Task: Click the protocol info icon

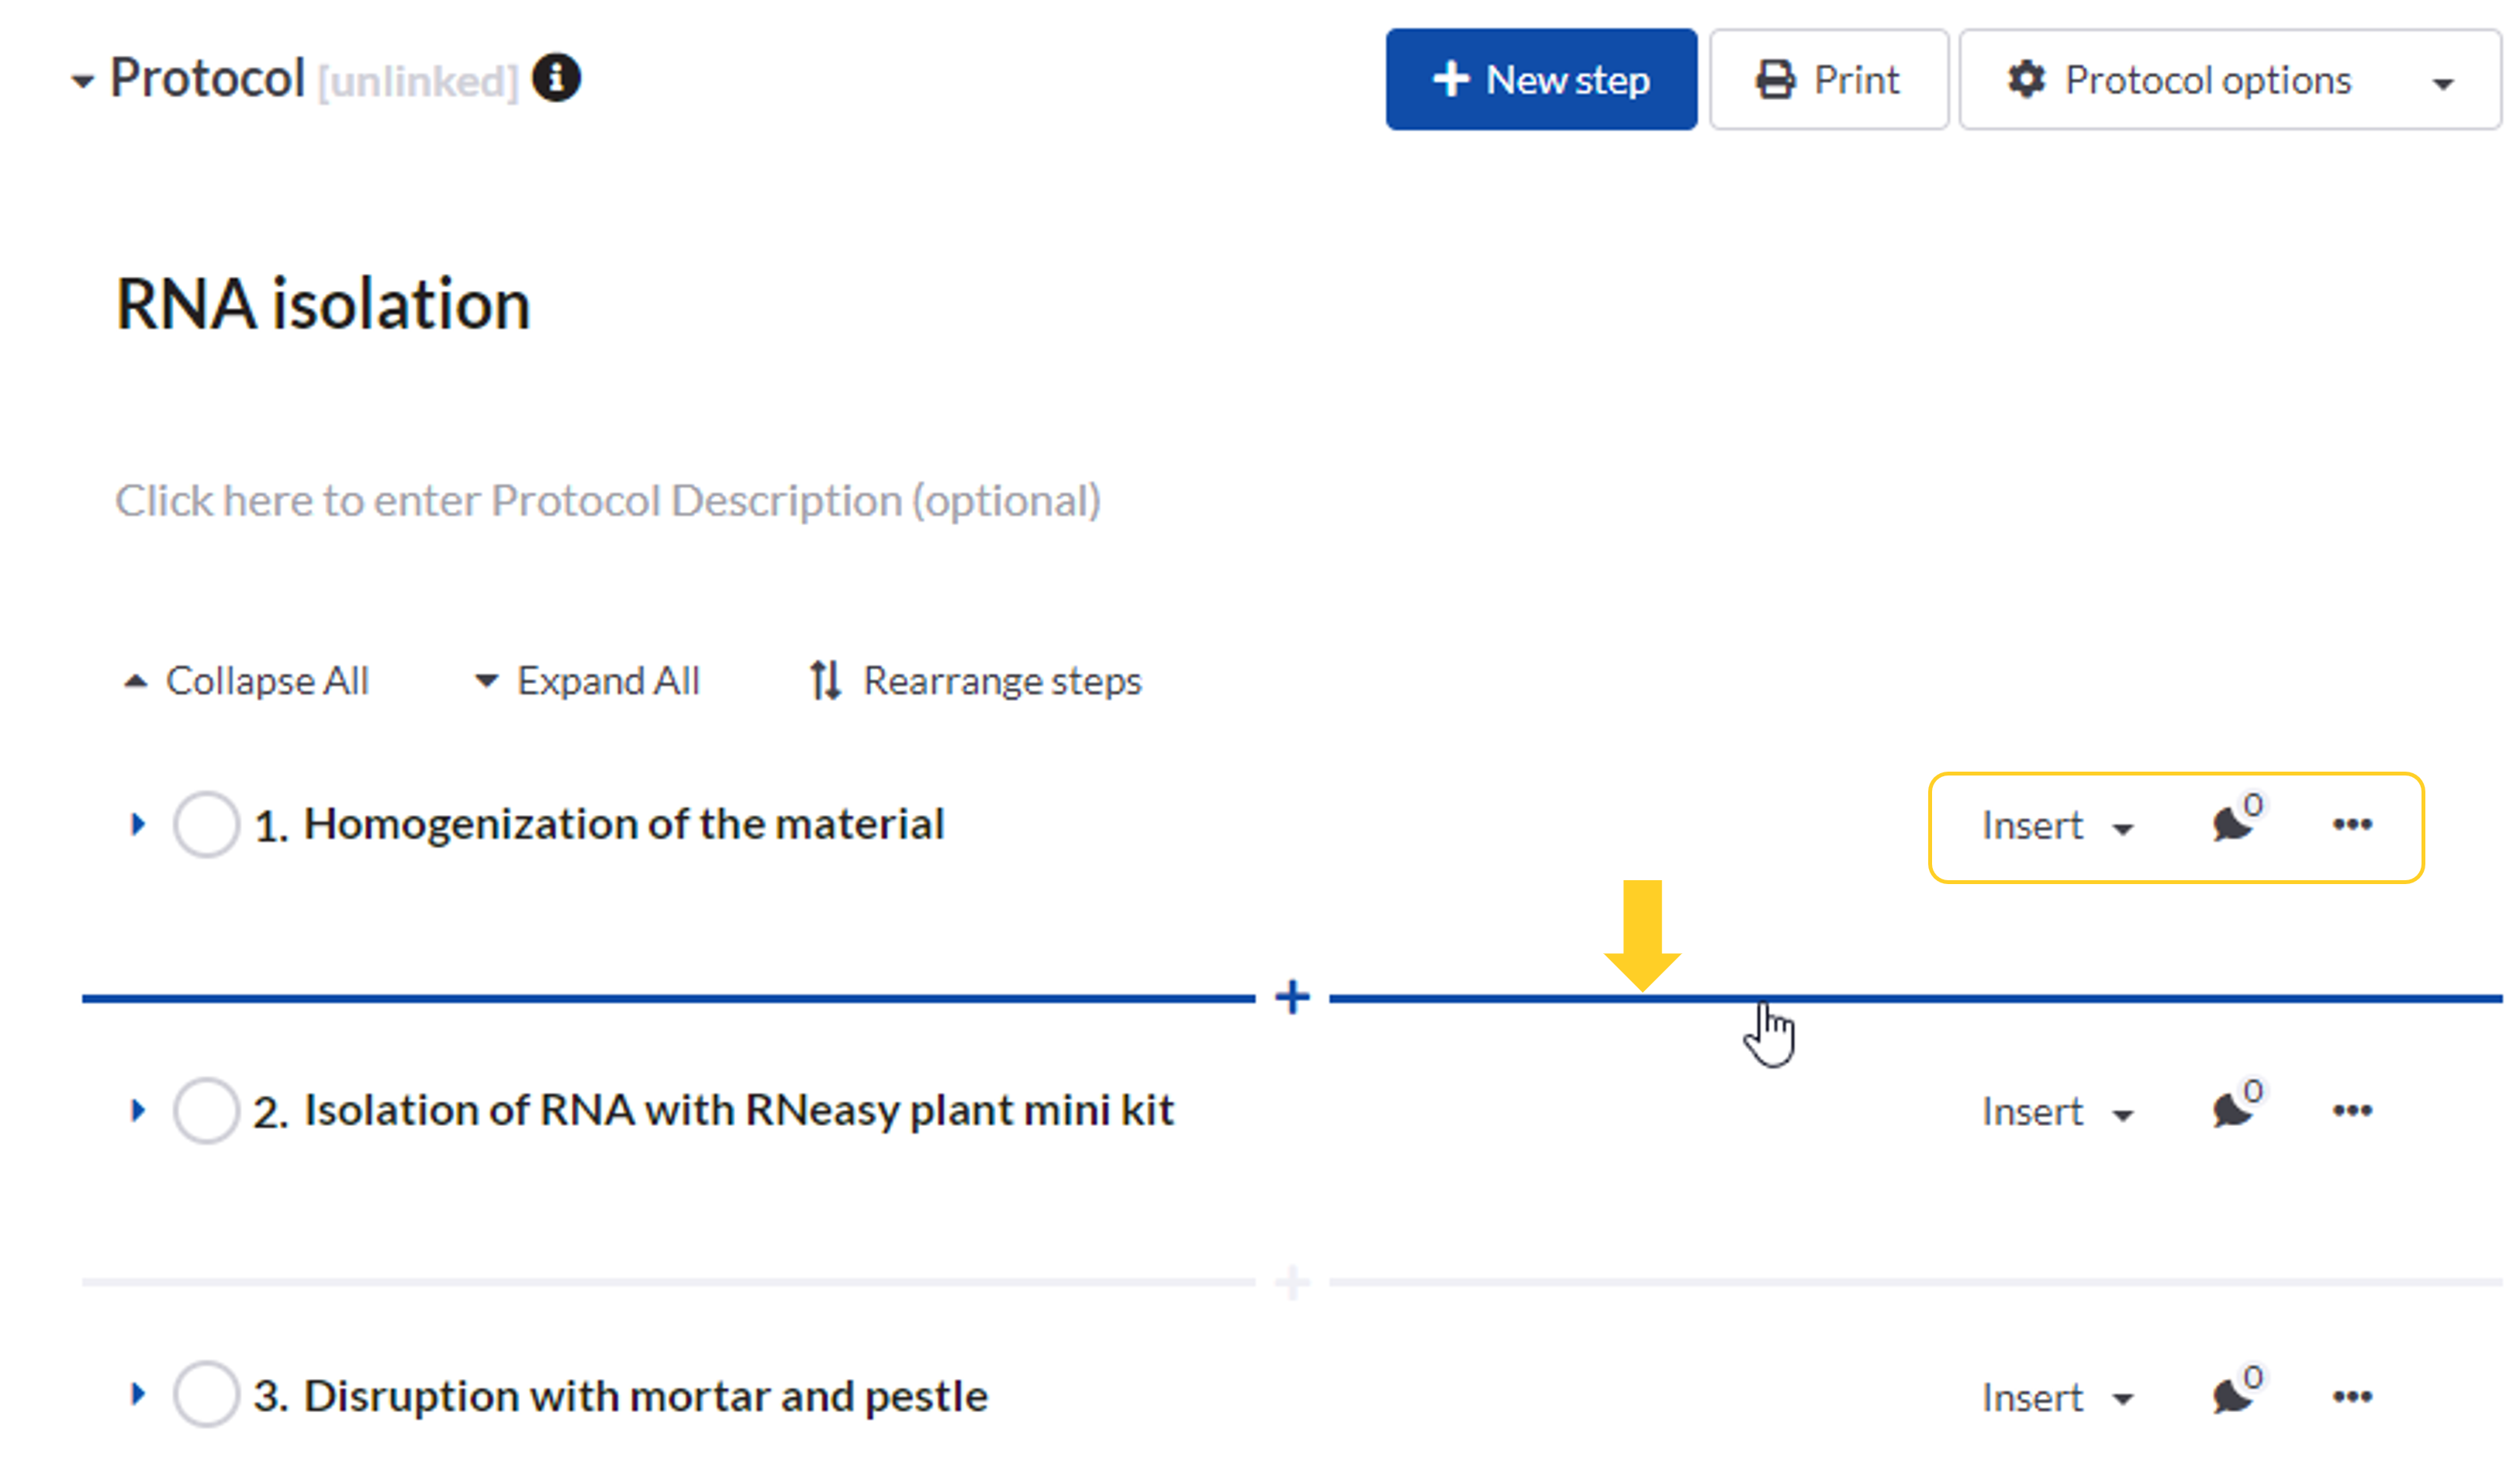Action: tap(556, 78)
